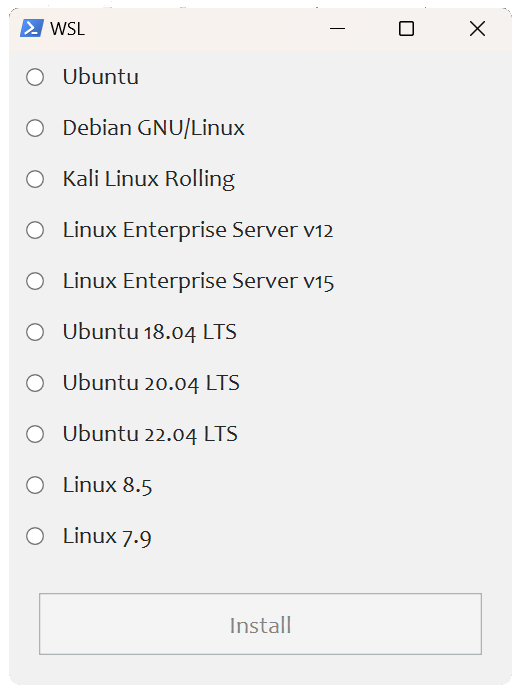Image resolution: width=520 pixels, height=694 pixels.
Task: Click the Install button
Action: (260, 624)
